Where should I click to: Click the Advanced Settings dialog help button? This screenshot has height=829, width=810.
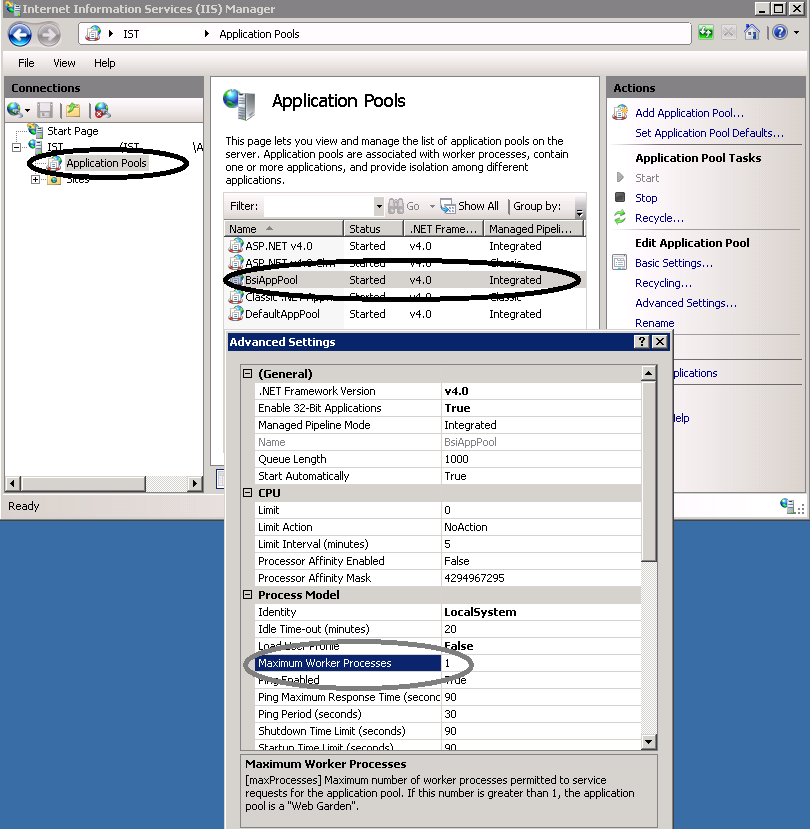pos(641,342)
